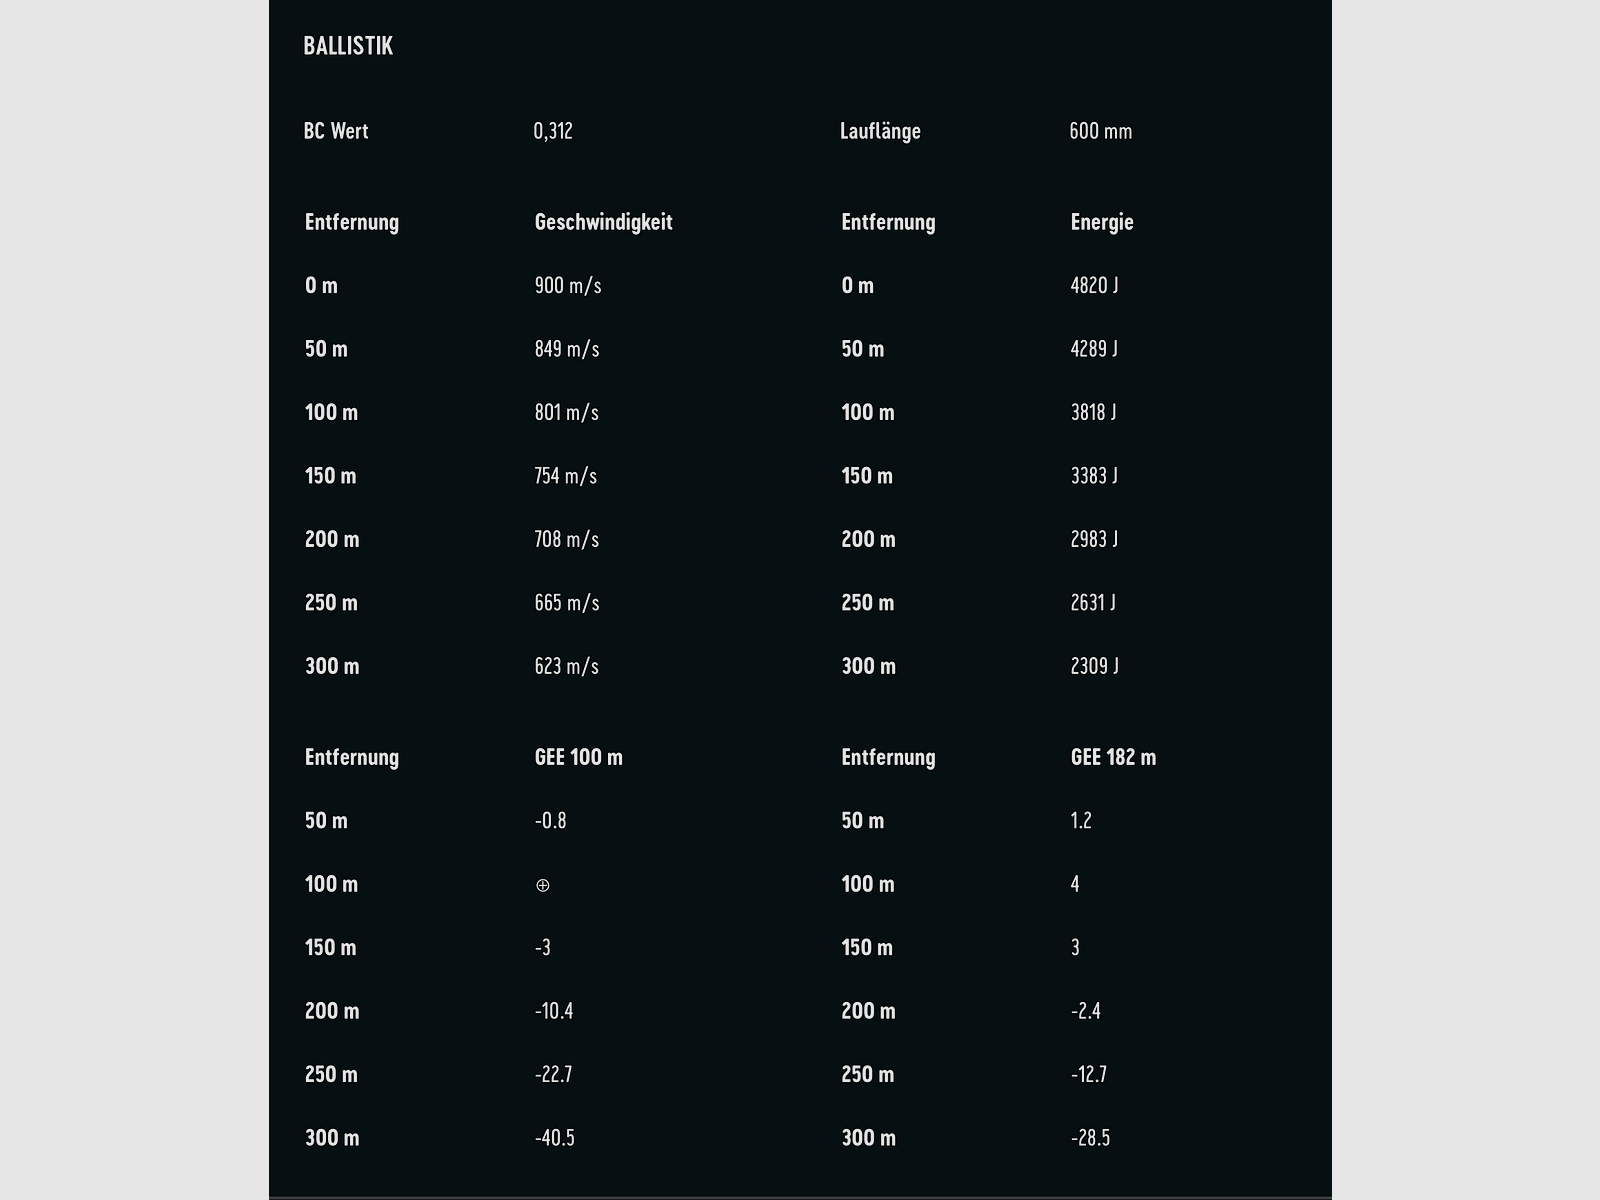Select the GEE 100 m column header
The height and width of the screenshot is (1200, 1600).
[578, 757]
